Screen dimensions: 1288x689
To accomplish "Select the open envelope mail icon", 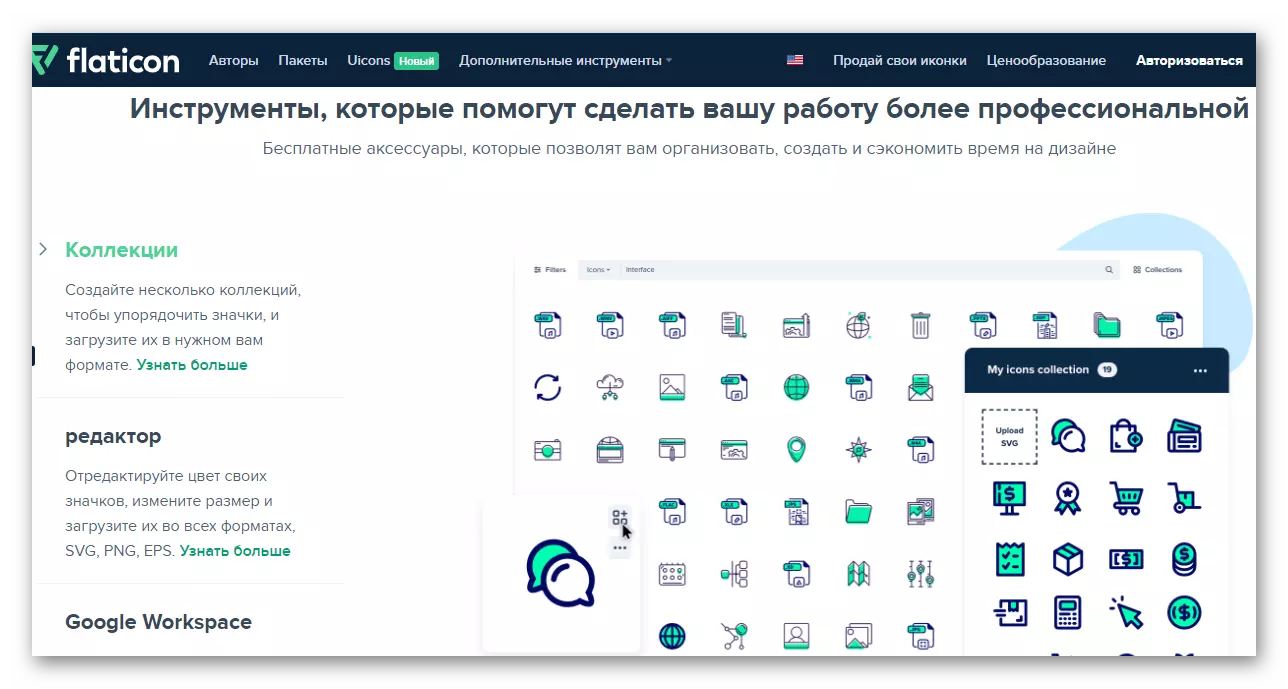I will pos(920,387).
